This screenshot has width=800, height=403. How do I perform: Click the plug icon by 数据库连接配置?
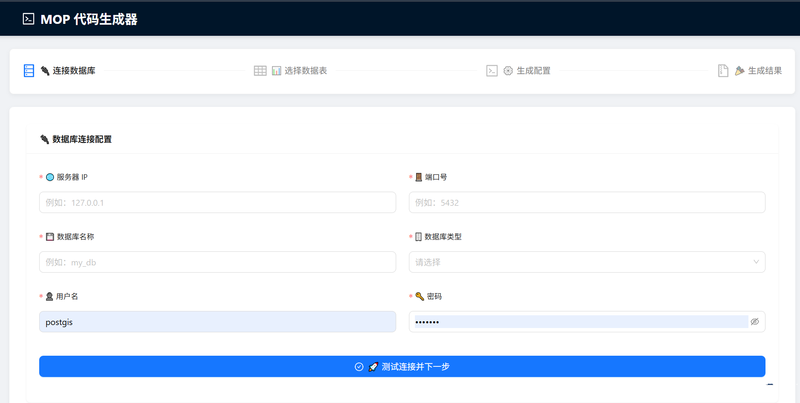45,139
